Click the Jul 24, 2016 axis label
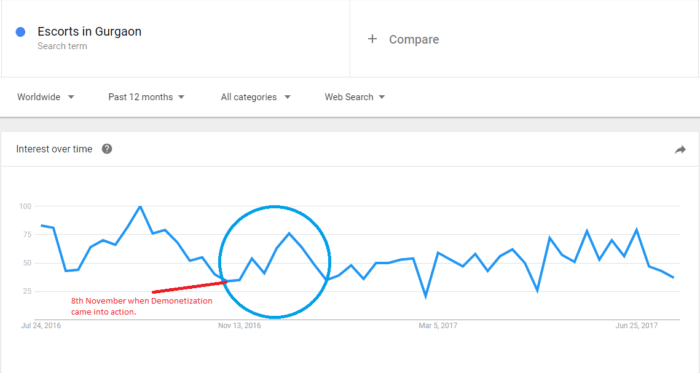700x373 pixels. pyautogui.click(x=41, y=325)
